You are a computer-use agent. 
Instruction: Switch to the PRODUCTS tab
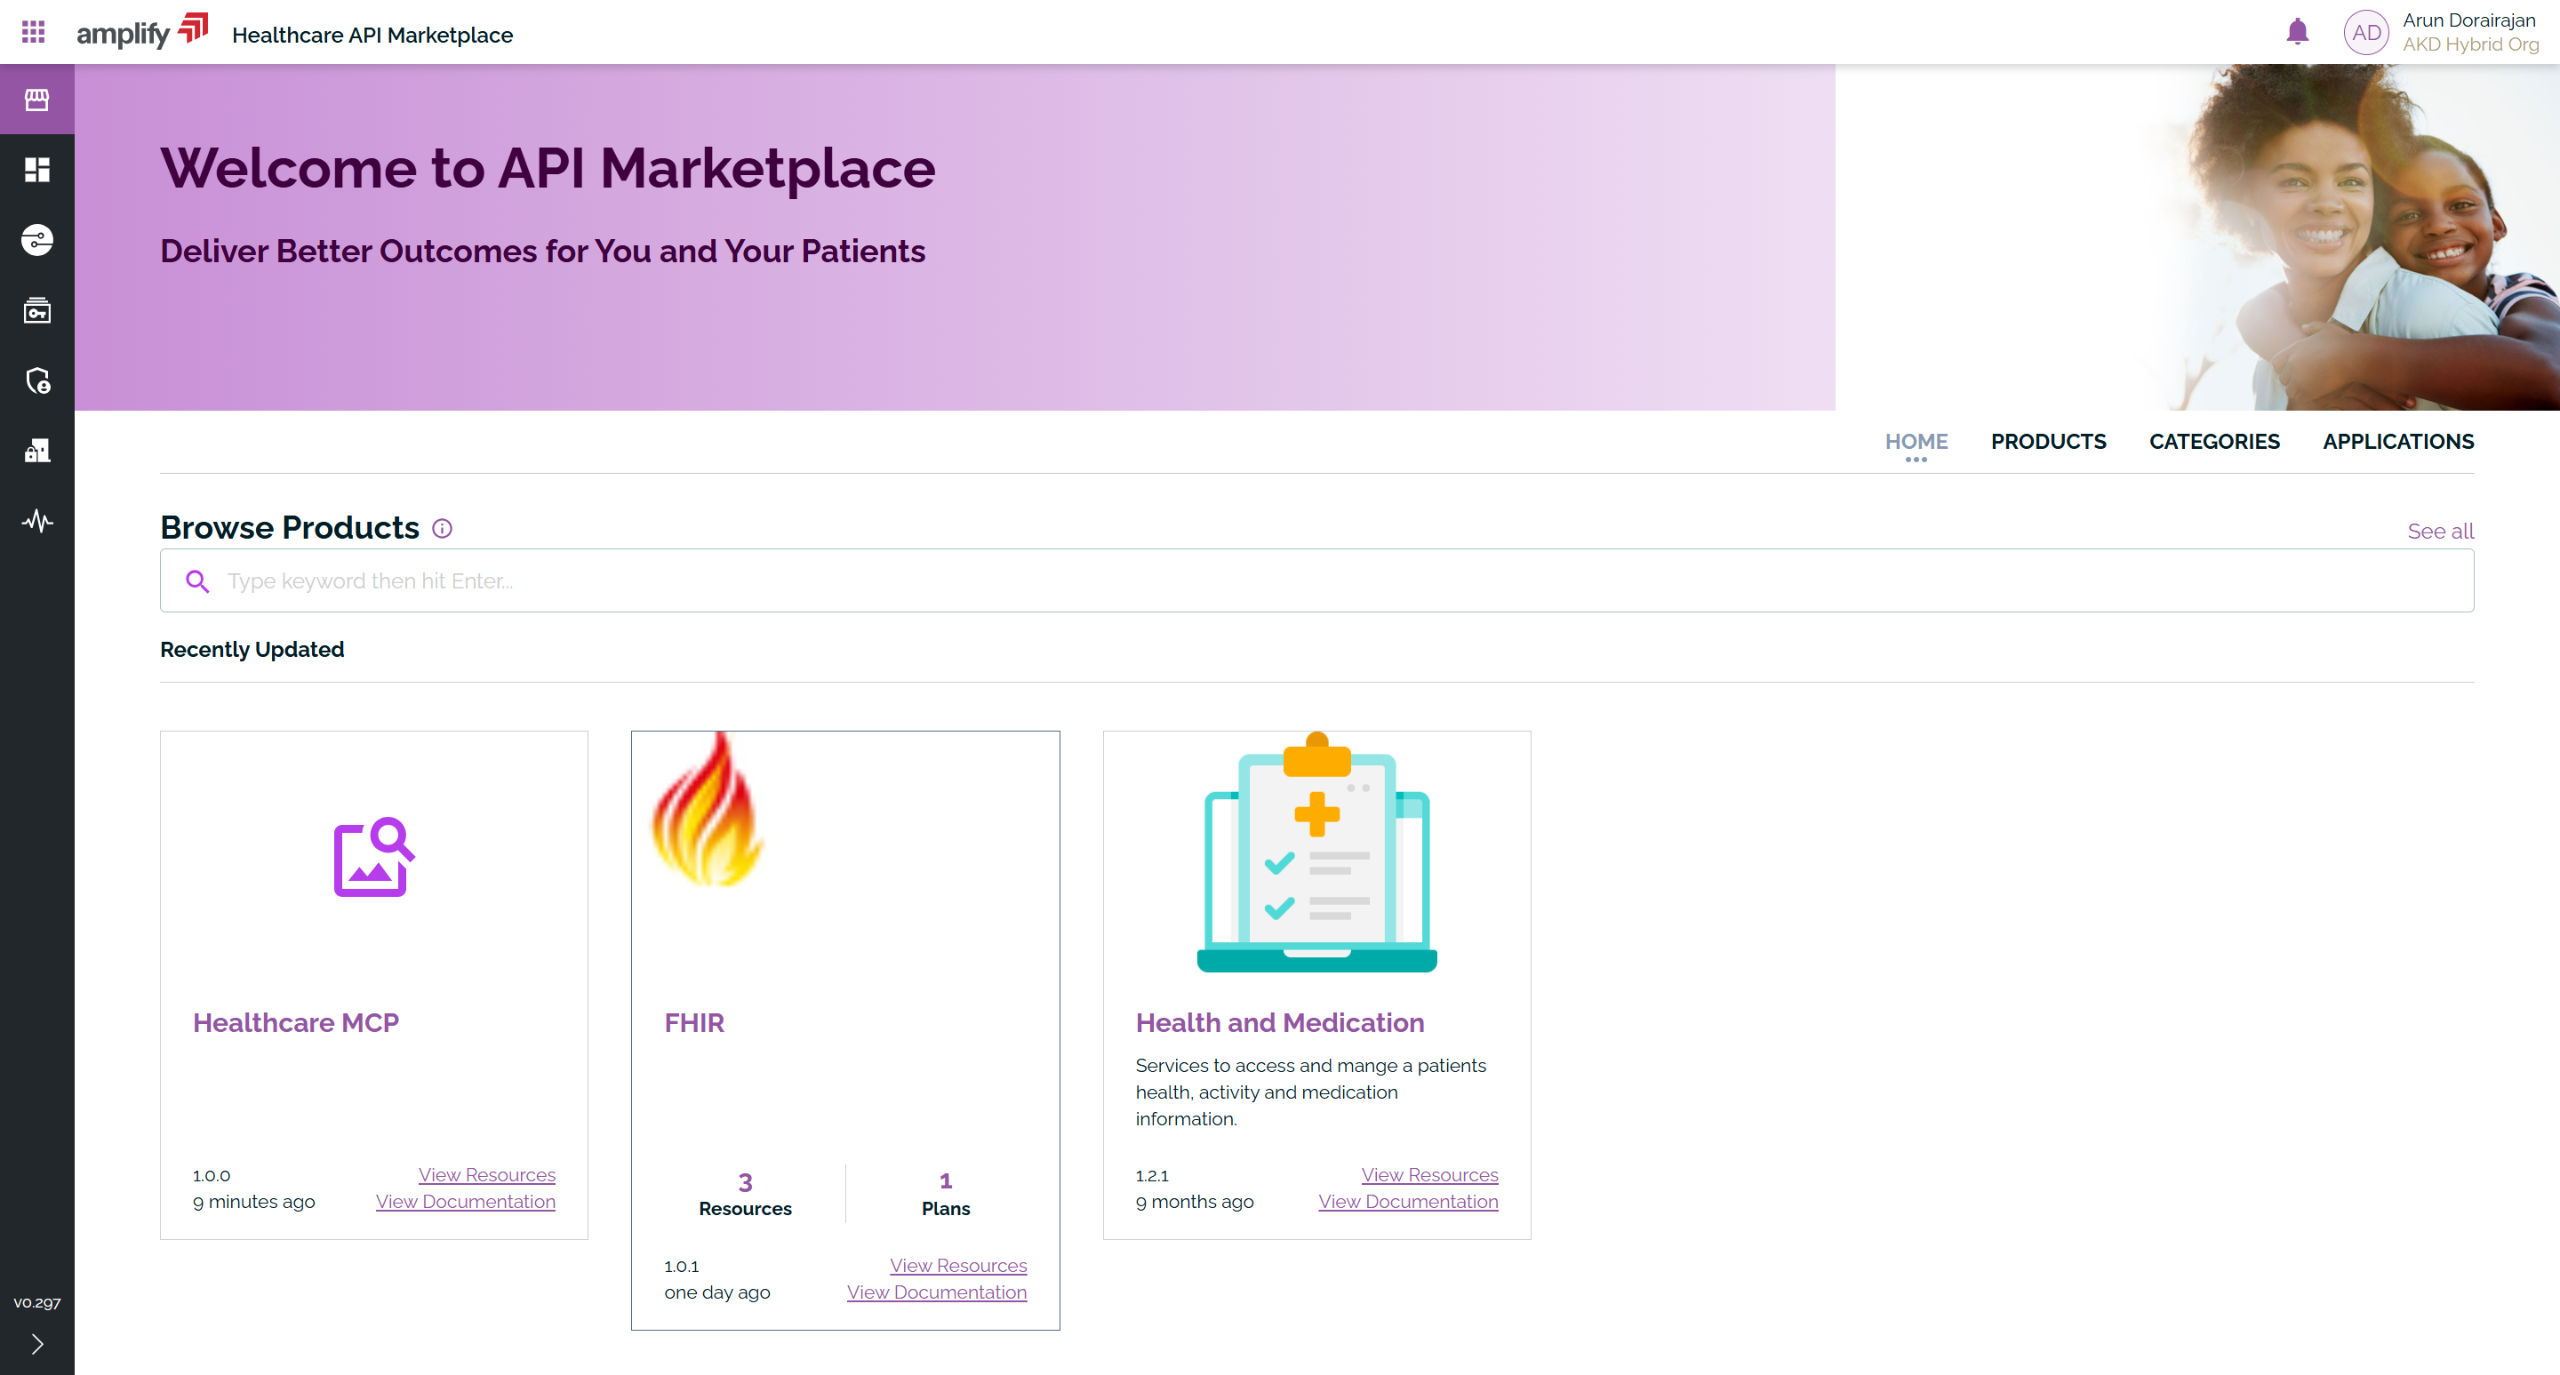coord(2047,442)
